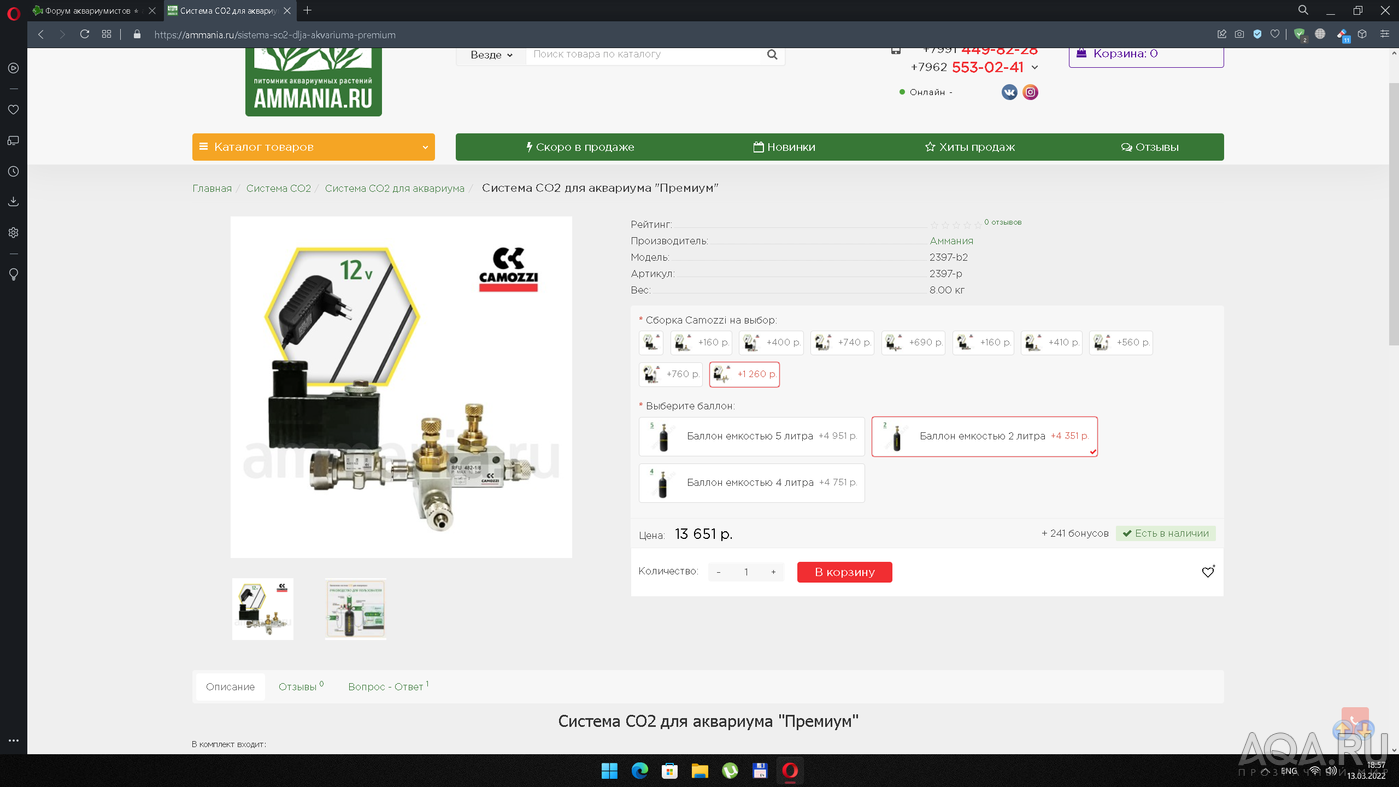
Task: Open the Описание tab
Action: [230, 687]
